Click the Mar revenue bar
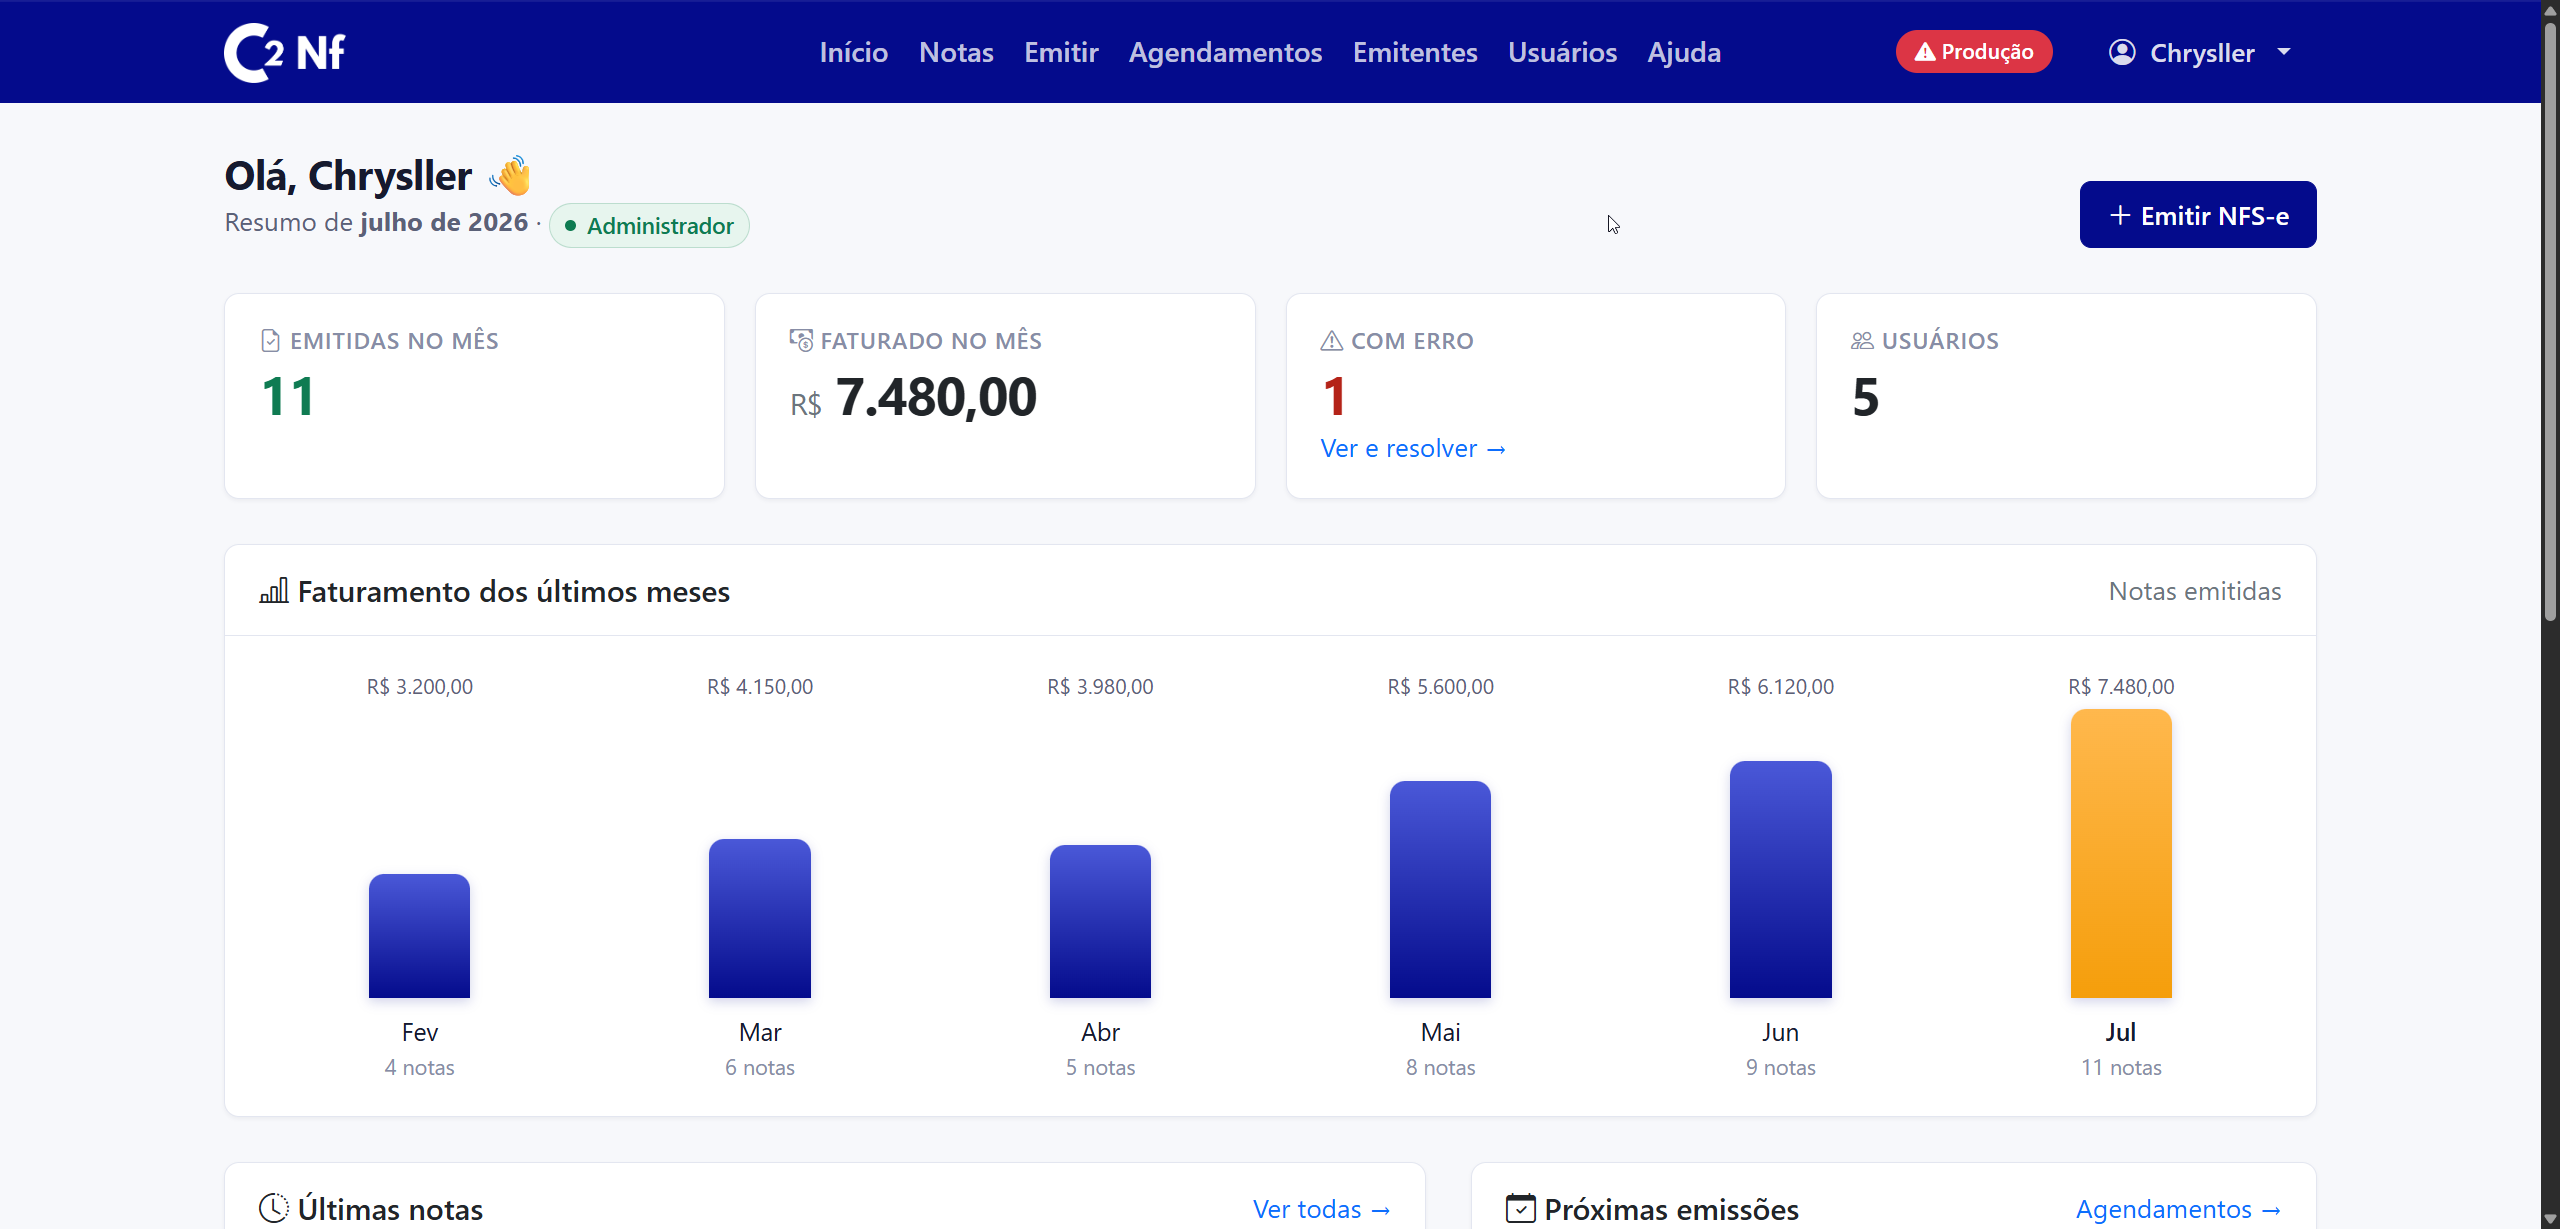This screenshot has height=1229, width=2560. (x=760, y=918)
